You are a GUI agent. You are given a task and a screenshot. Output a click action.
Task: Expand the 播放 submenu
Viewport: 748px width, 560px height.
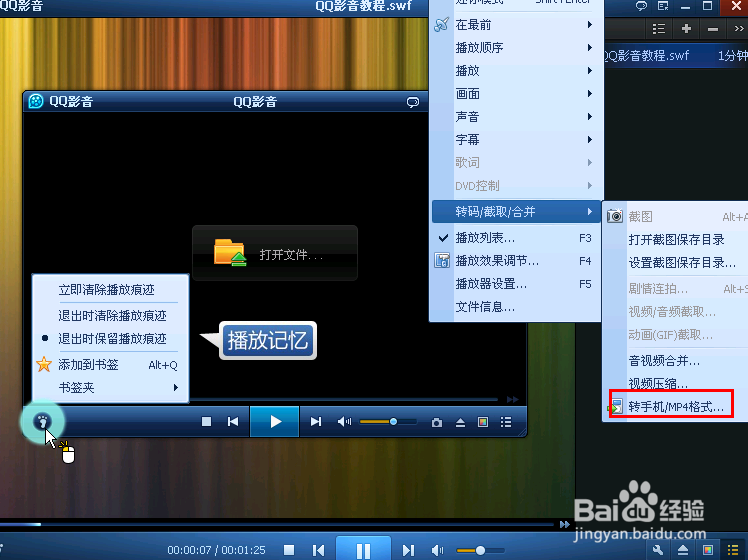516,71
